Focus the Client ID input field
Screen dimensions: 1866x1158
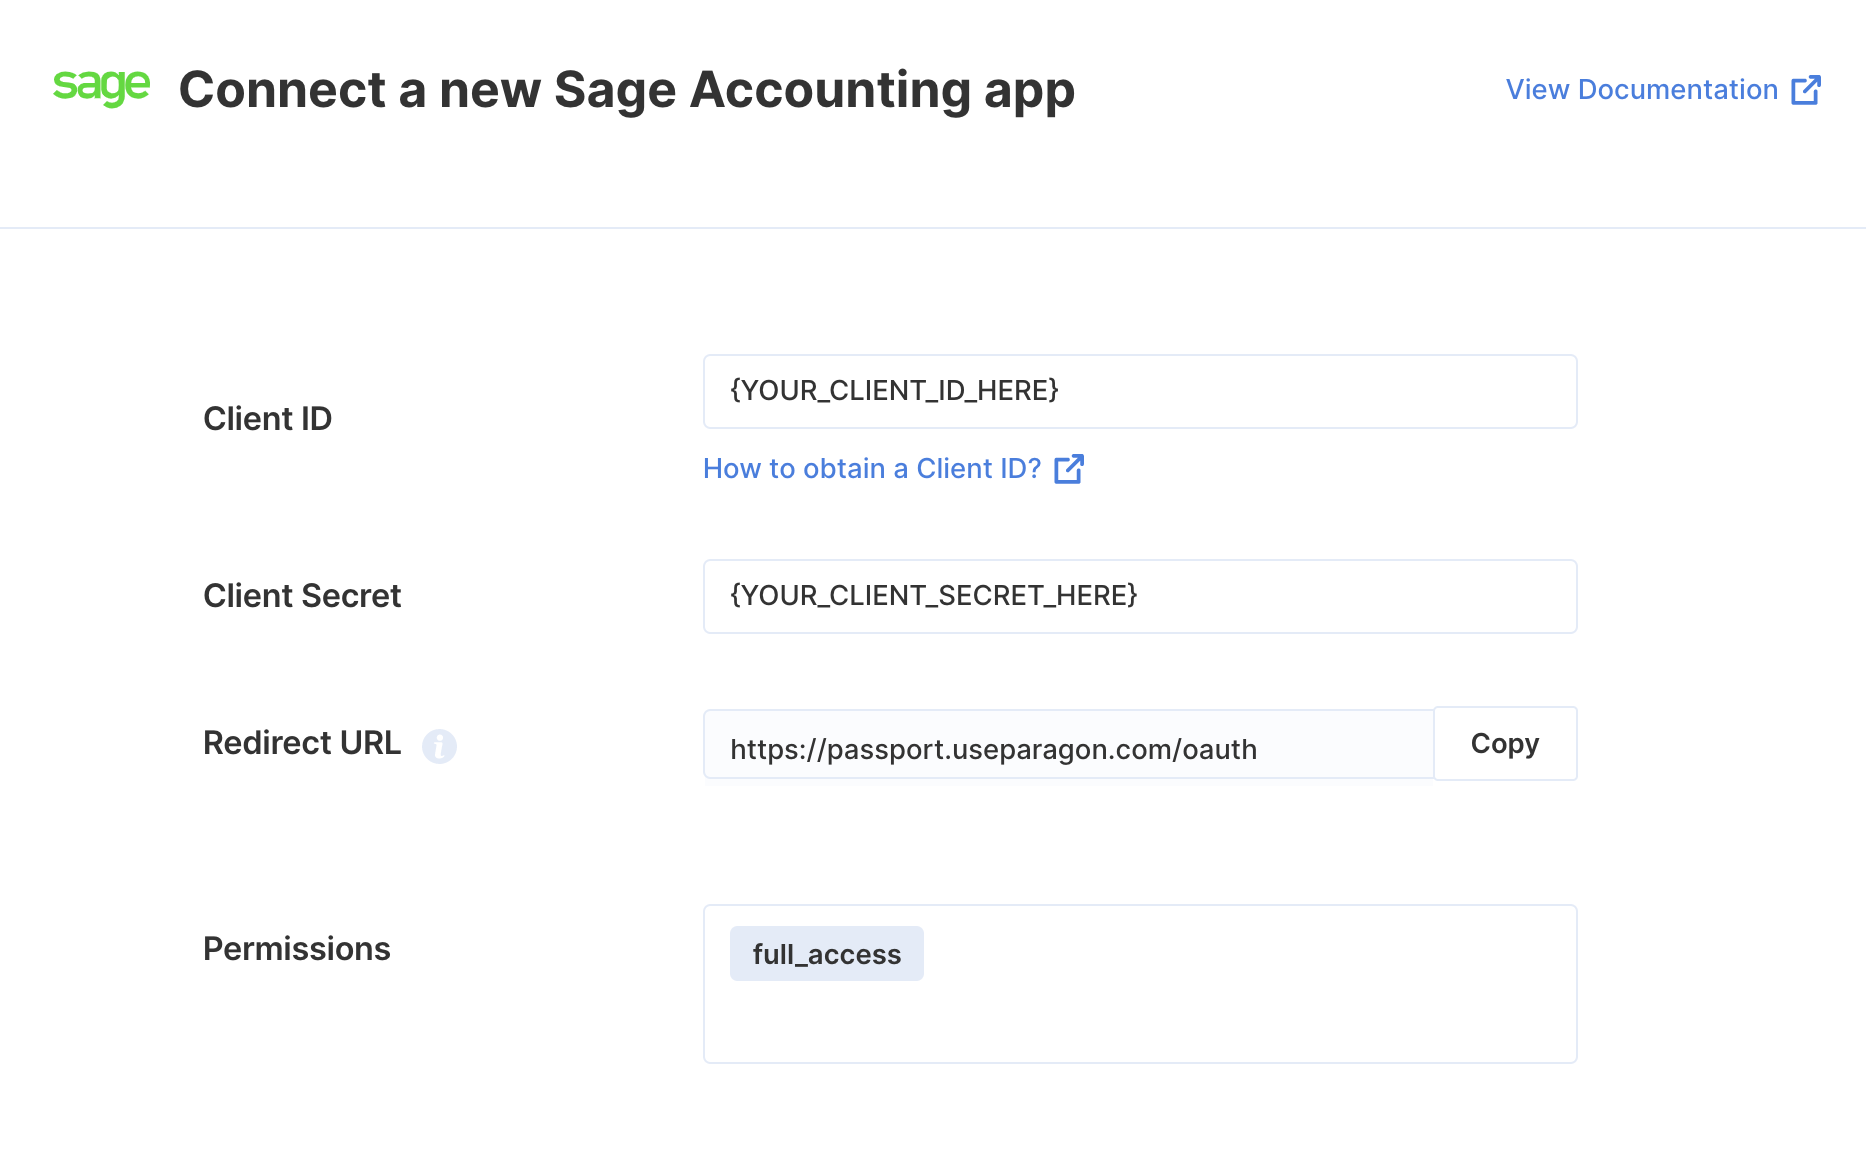point(1140,391)
